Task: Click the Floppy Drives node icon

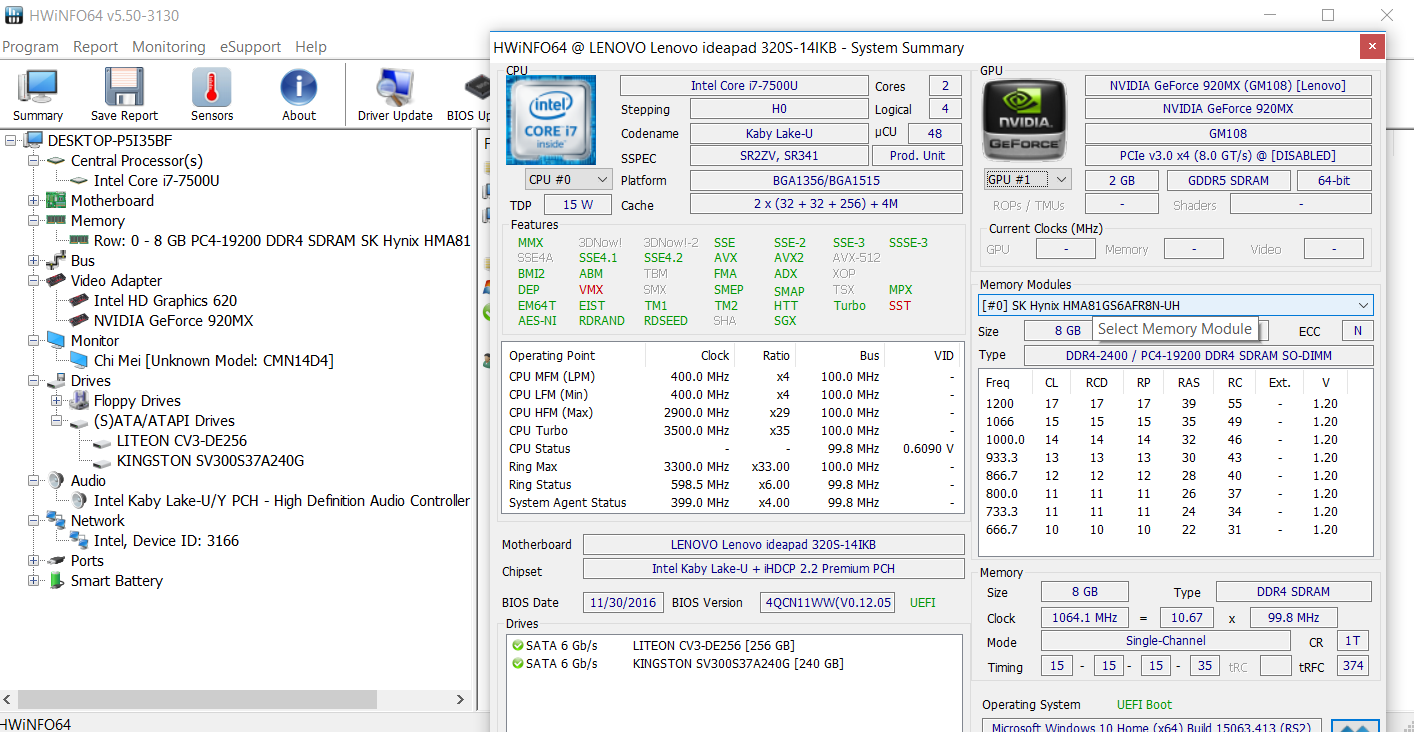Action: [79, 401]
